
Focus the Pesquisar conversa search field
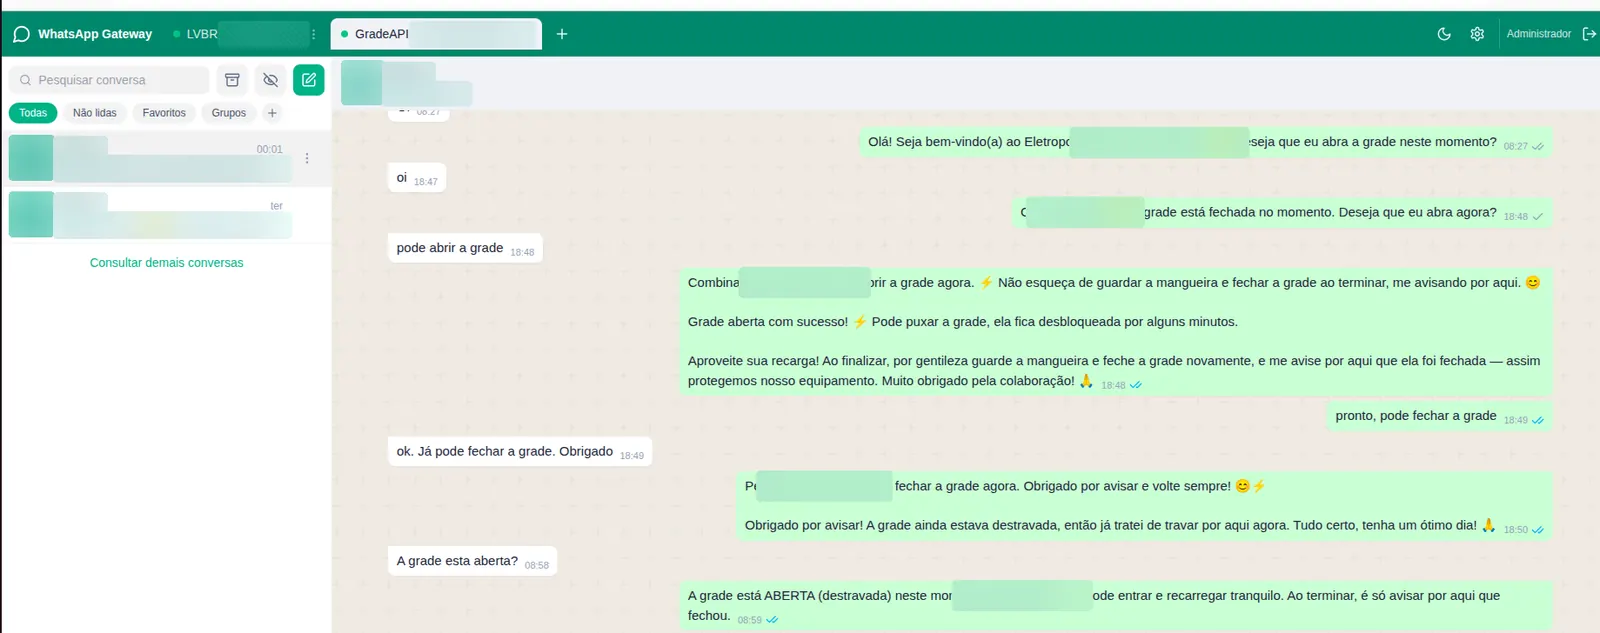pos(109,80)
